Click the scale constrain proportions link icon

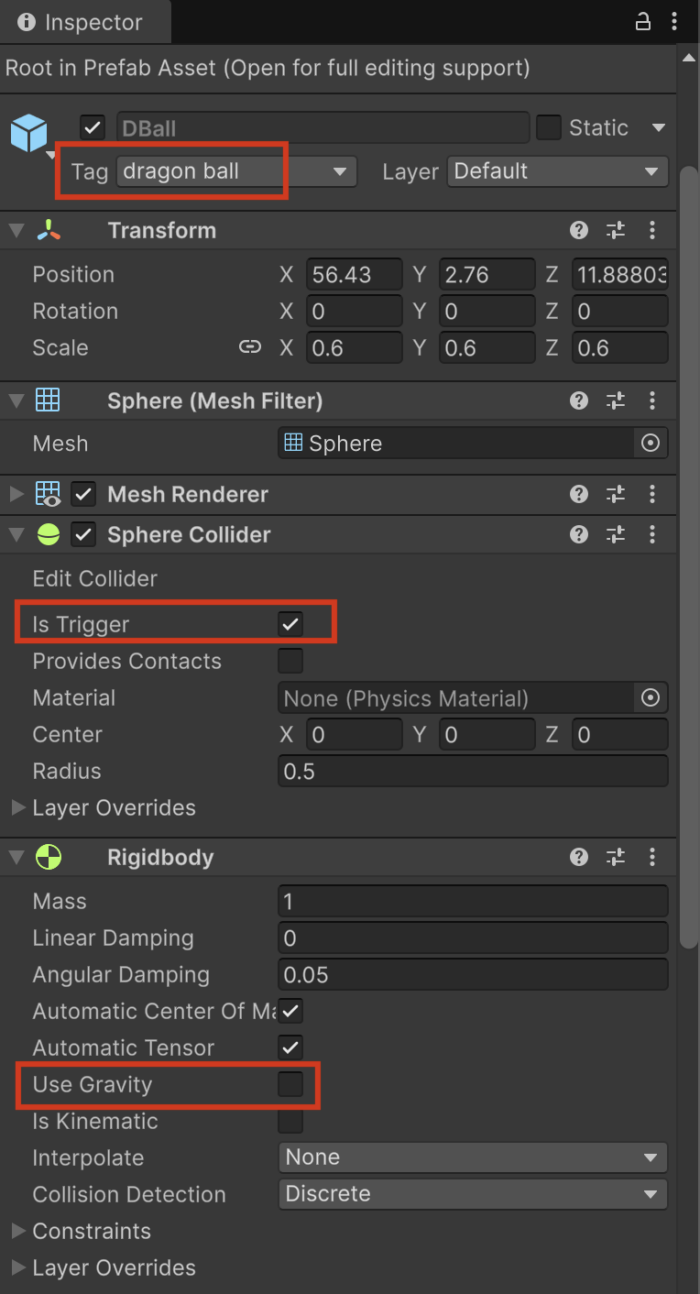point(249,348)
